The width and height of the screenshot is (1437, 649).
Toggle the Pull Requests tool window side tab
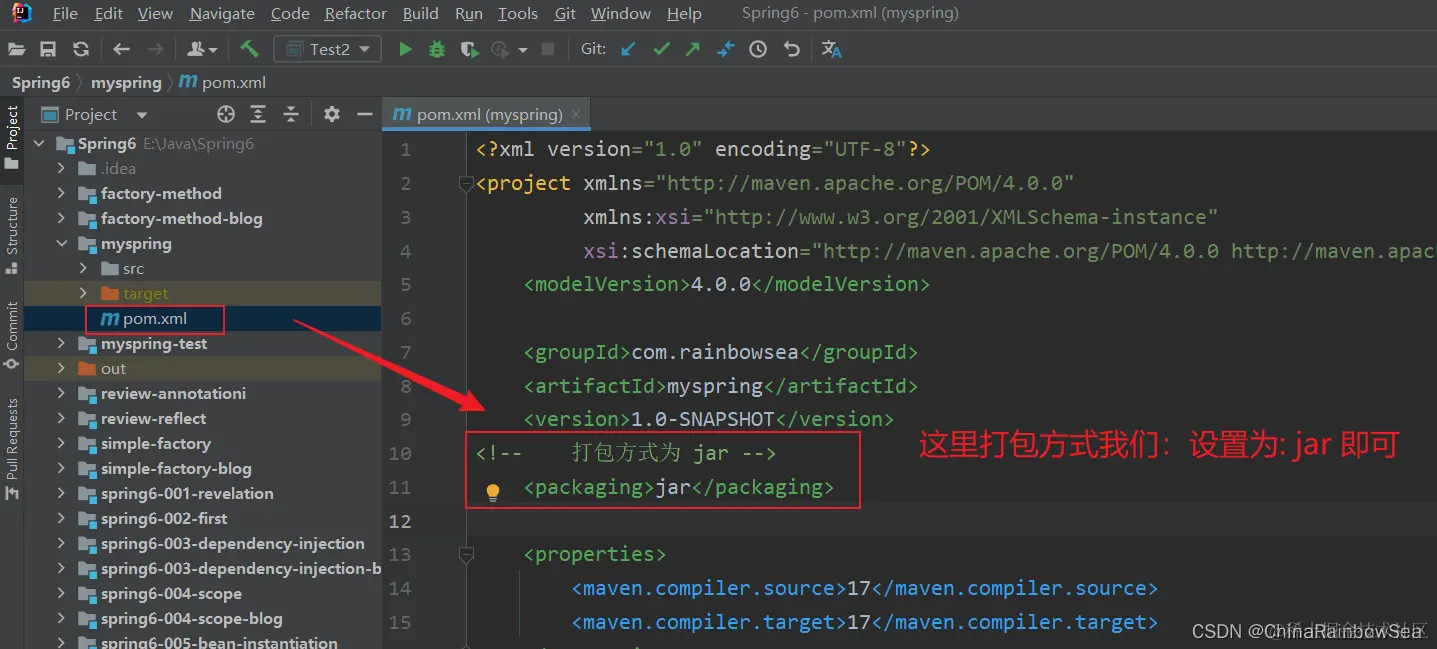coord(12,449)
